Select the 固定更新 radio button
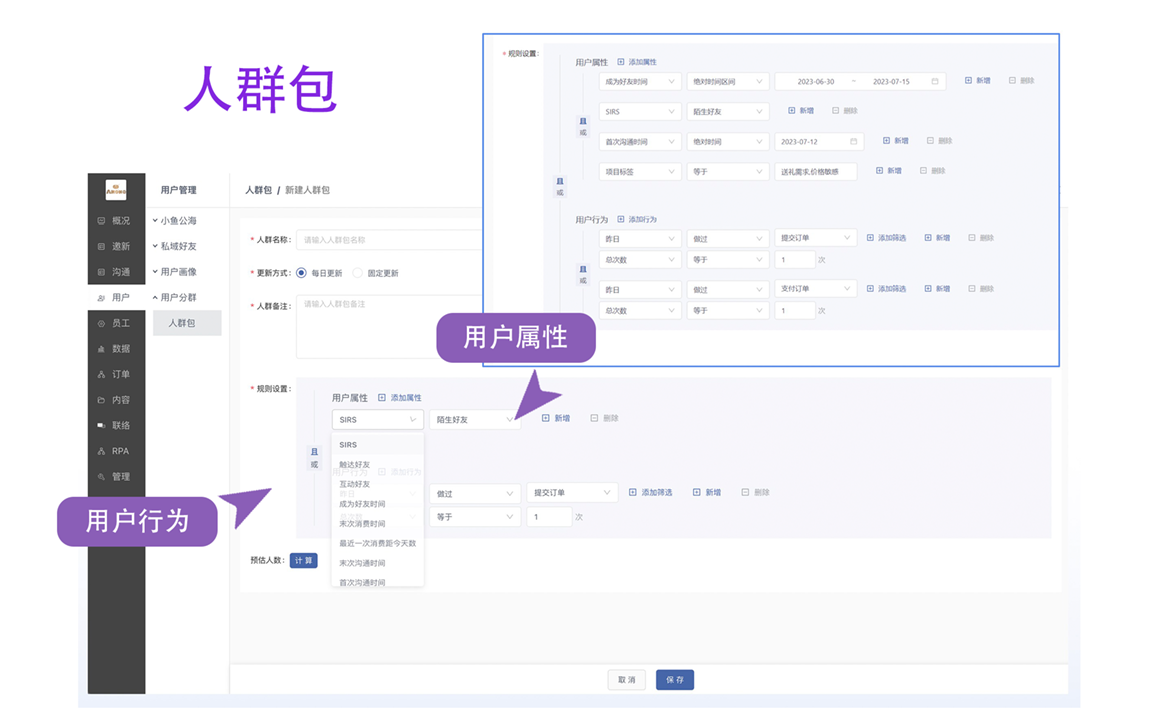 point(357,273)
